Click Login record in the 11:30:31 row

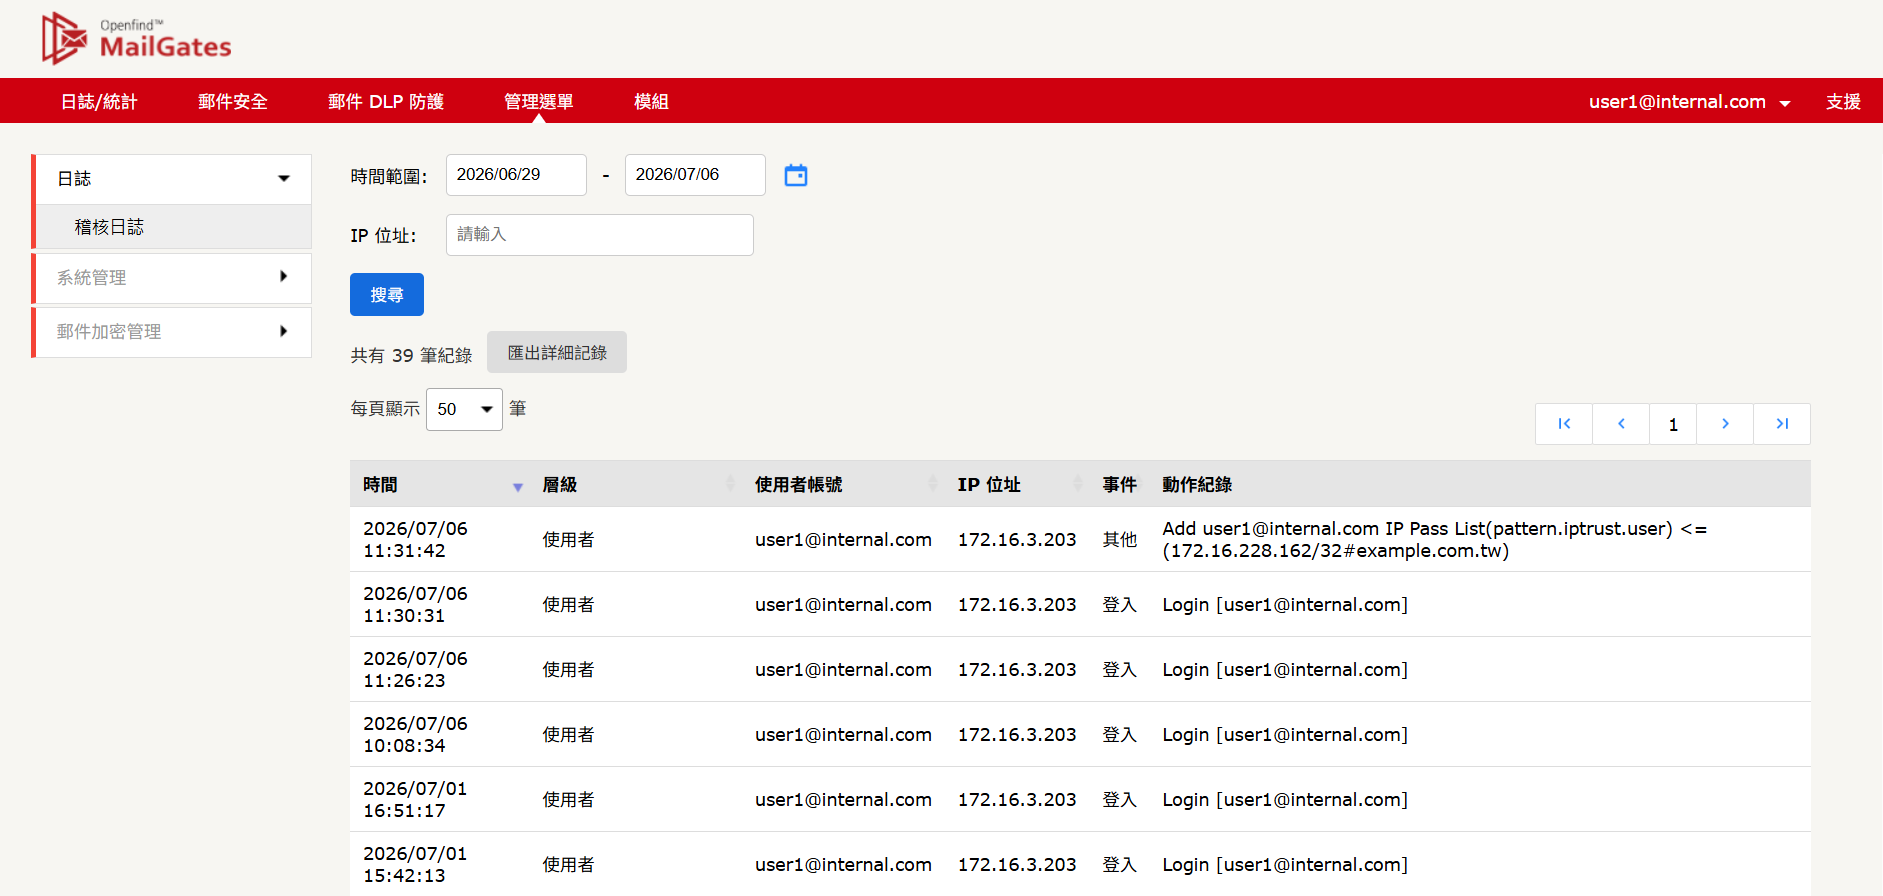click(x=1285, y=605)
